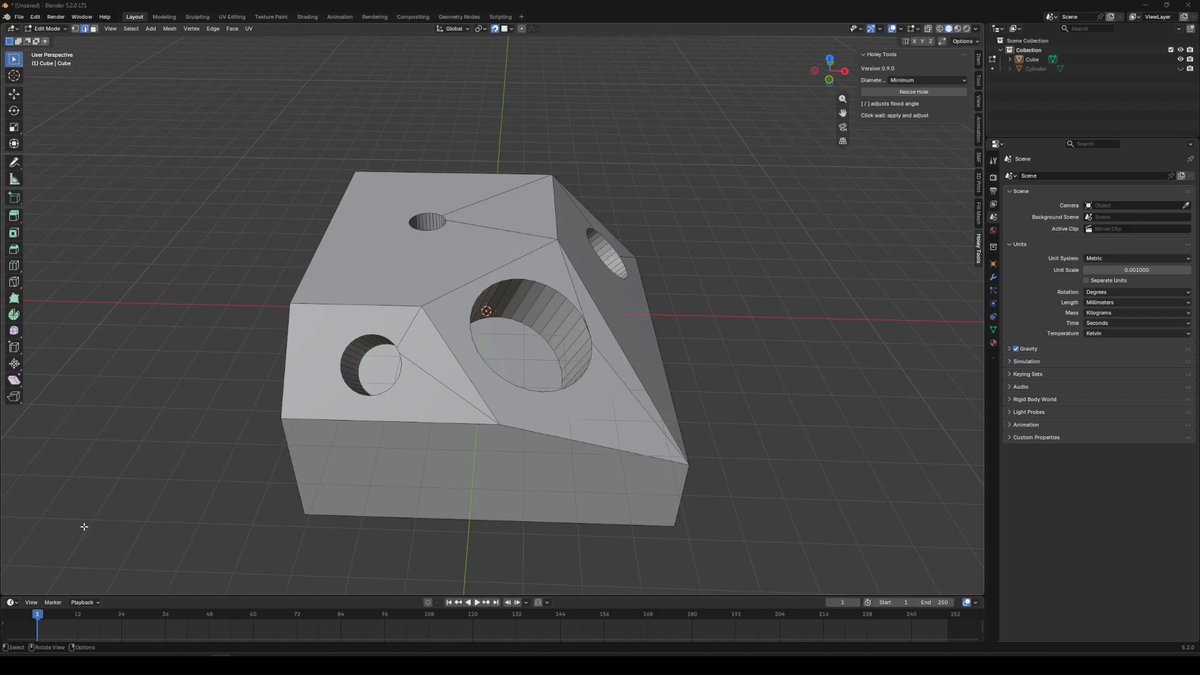
Task: Select the Select Box tool
Action: pos(14,59)
